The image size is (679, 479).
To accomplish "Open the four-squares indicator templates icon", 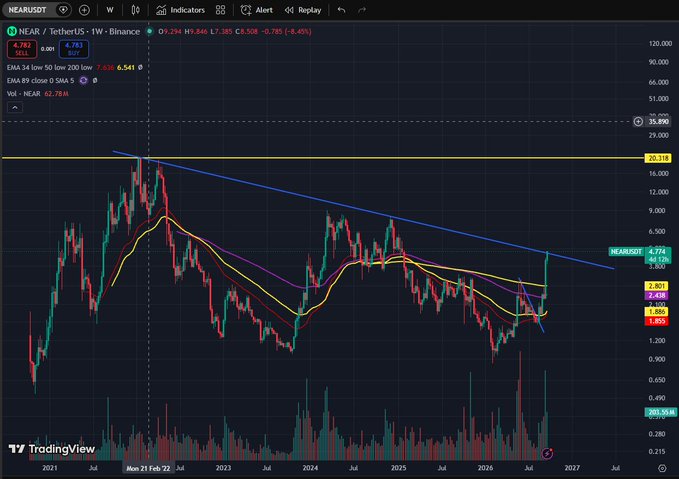I will coord(220,10).
